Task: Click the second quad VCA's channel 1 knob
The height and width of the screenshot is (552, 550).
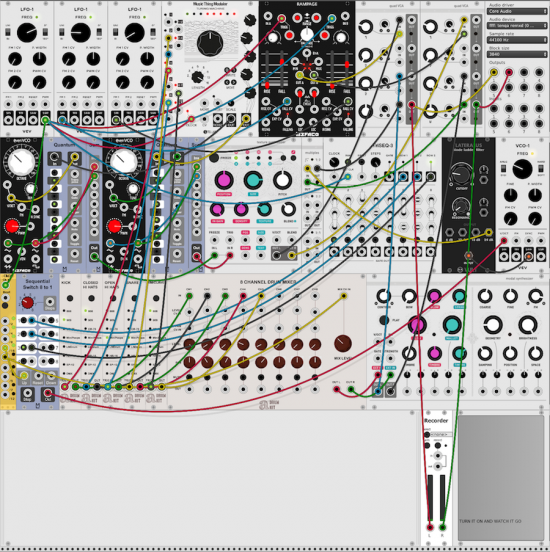Action: (x=430, y=27)
